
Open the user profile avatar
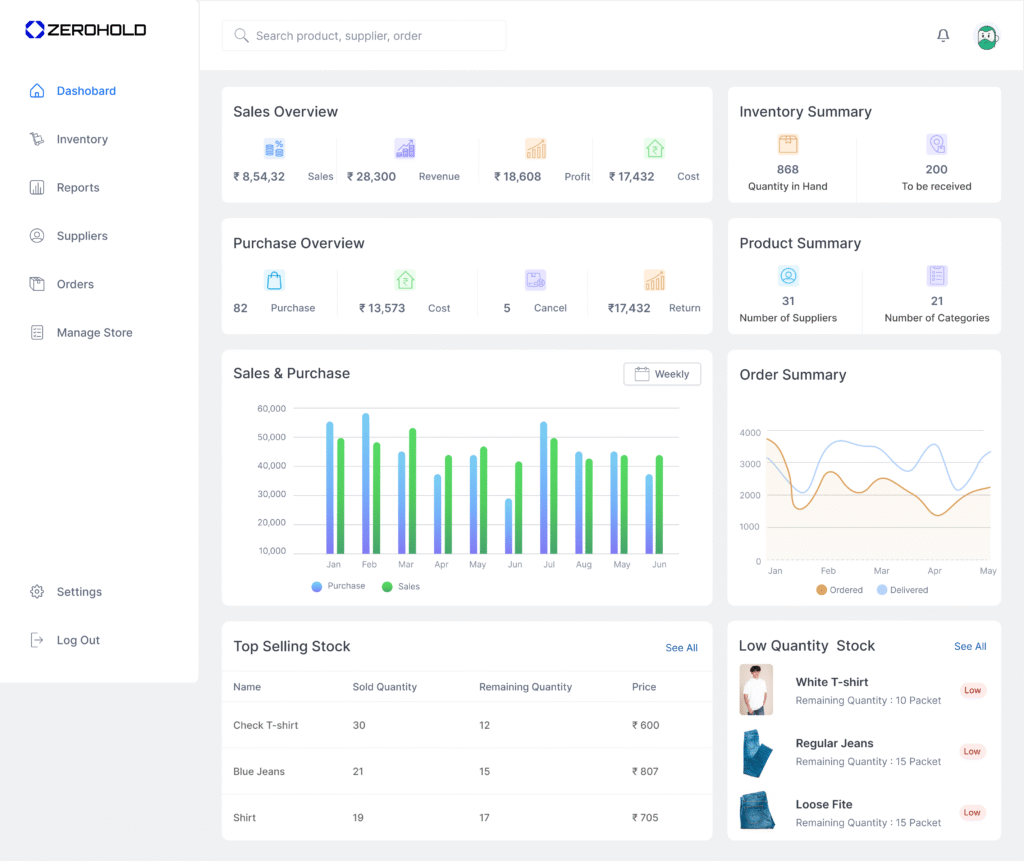(x=987, y=37)
